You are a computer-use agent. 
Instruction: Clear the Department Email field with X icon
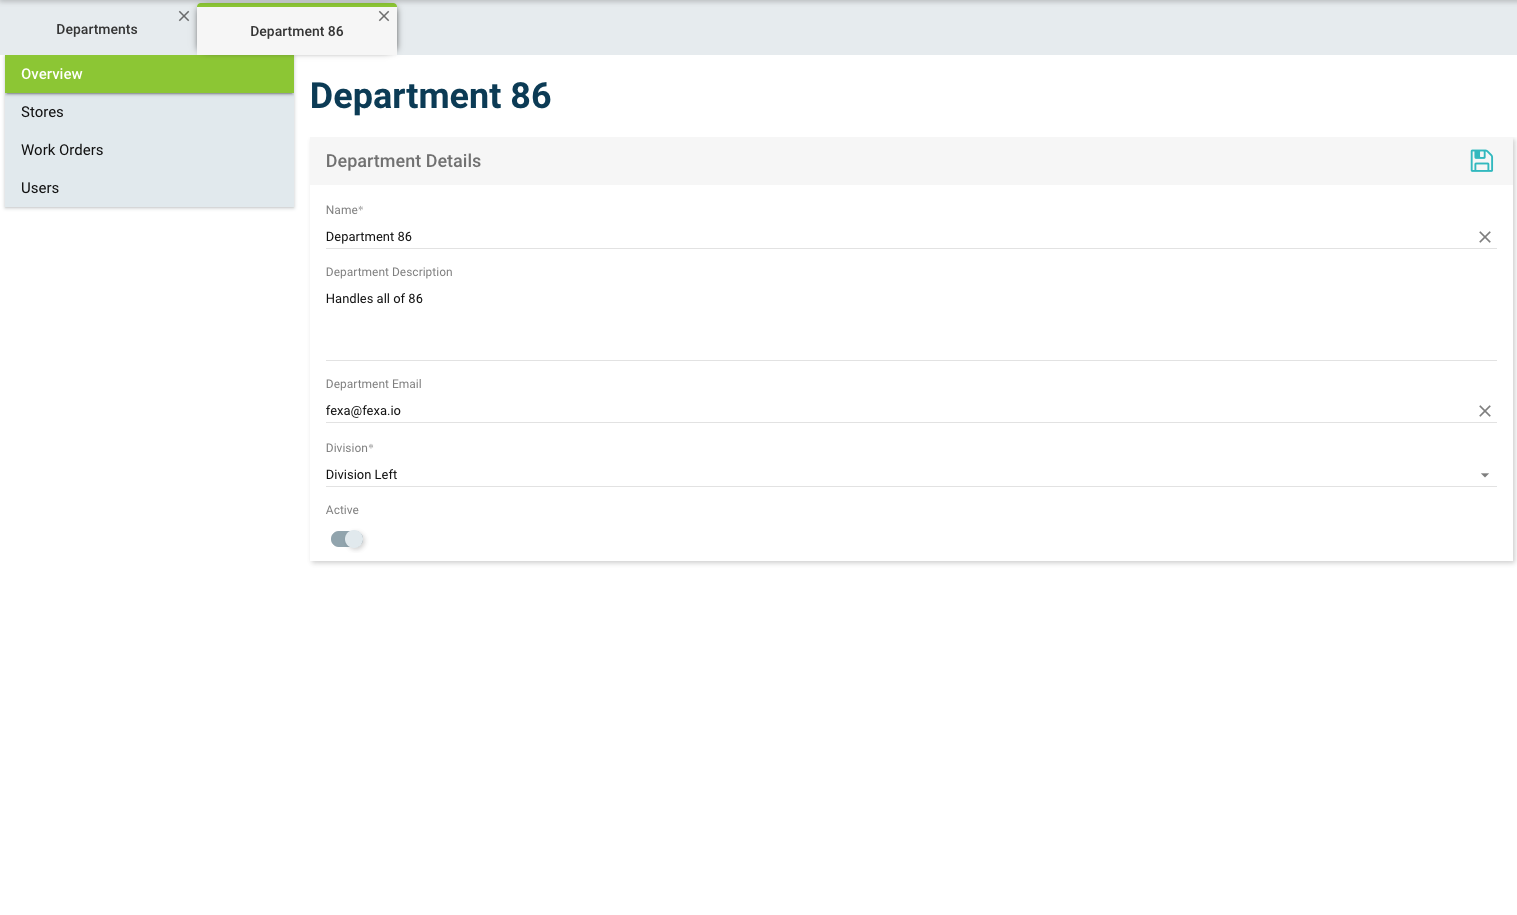coord(1485,411)
